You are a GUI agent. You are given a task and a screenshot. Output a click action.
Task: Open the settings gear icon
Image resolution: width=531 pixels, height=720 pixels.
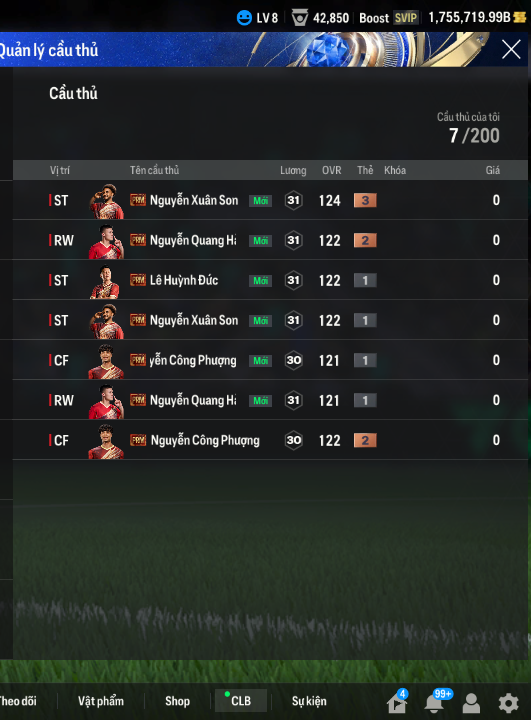(508, 703)
